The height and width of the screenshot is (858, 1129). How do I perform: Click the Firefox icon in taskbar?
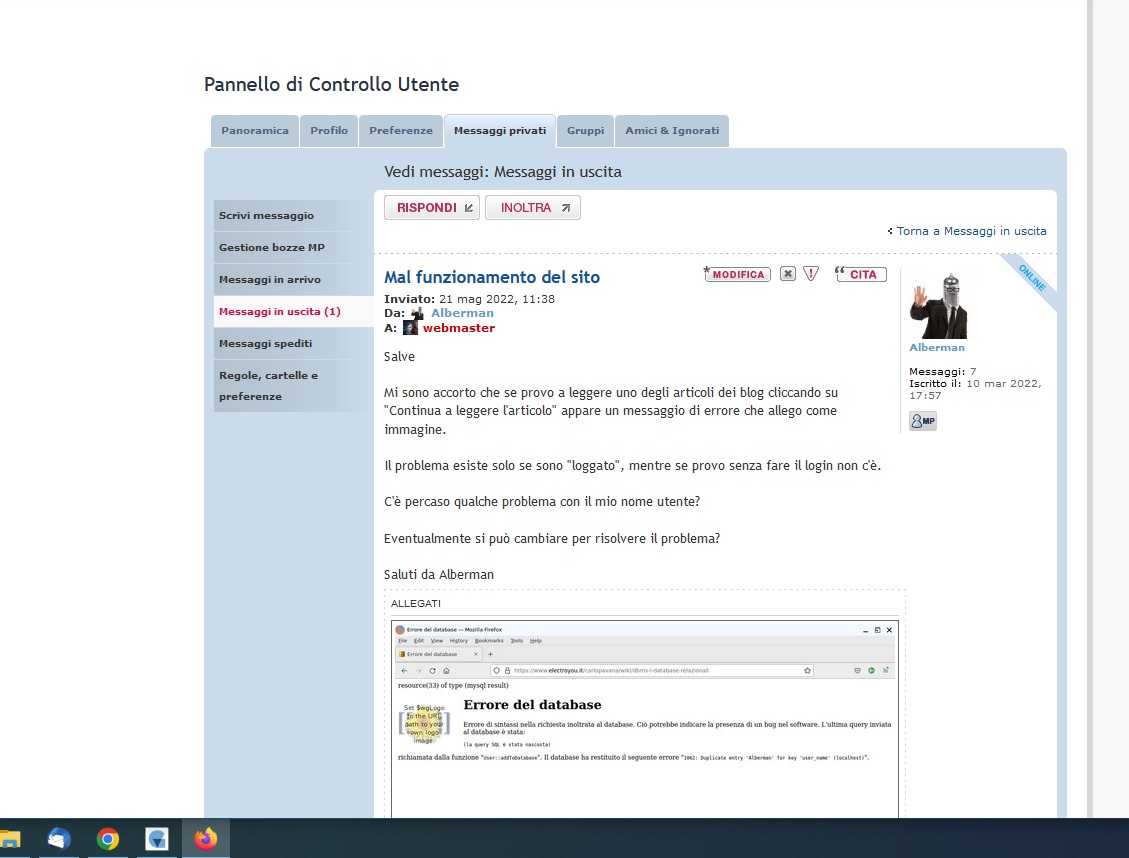[x=206, y=839]
